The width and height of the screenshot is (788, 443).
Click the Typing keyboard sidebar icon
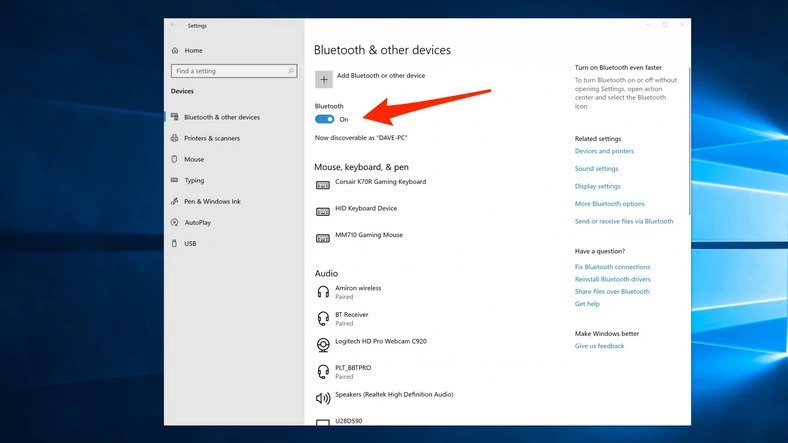(174, 180)
